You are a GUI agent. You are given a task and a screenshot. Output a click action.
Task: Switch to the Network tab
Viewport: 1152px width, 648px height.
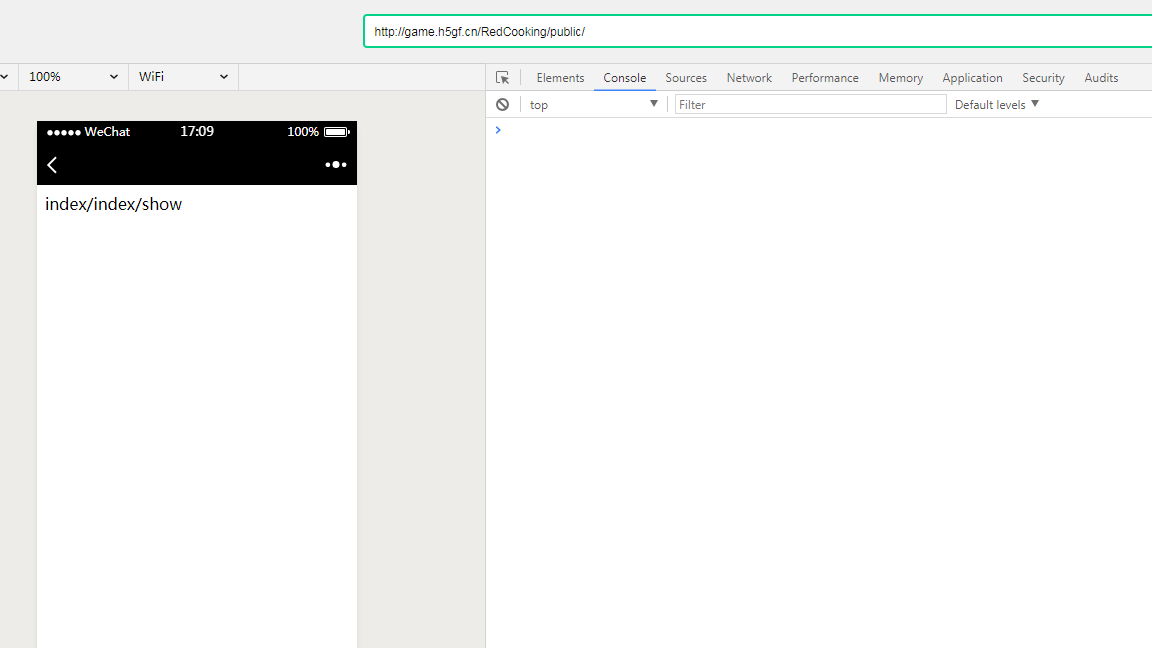[x=749, y=78]
